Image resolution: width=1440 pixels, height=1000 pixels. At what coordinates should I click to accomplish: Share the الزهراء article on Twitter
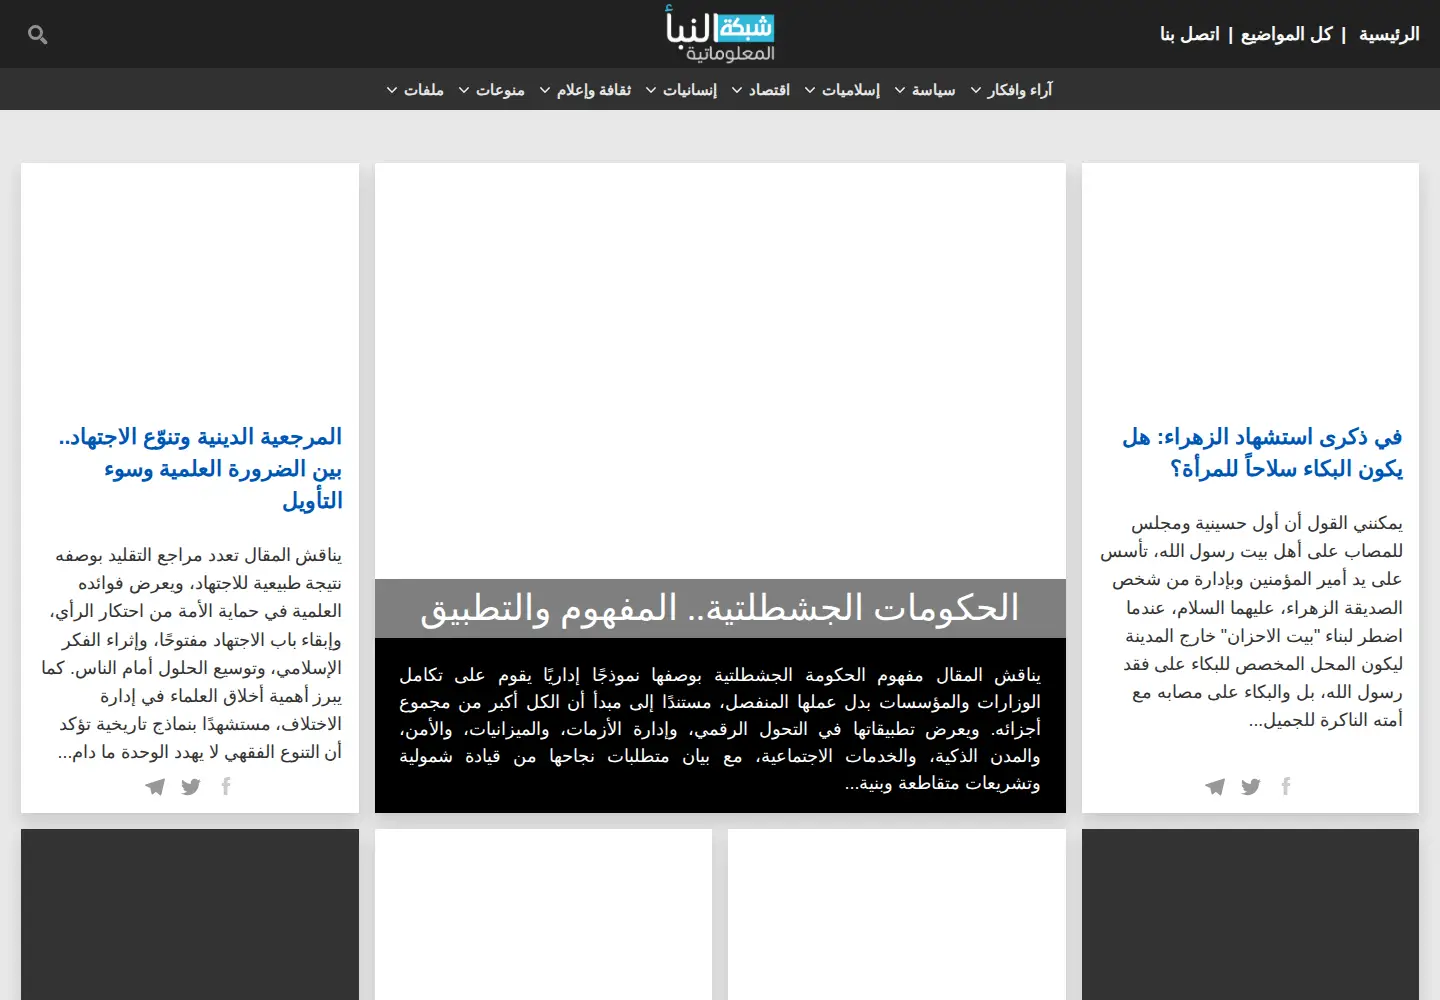point(1250,787)
